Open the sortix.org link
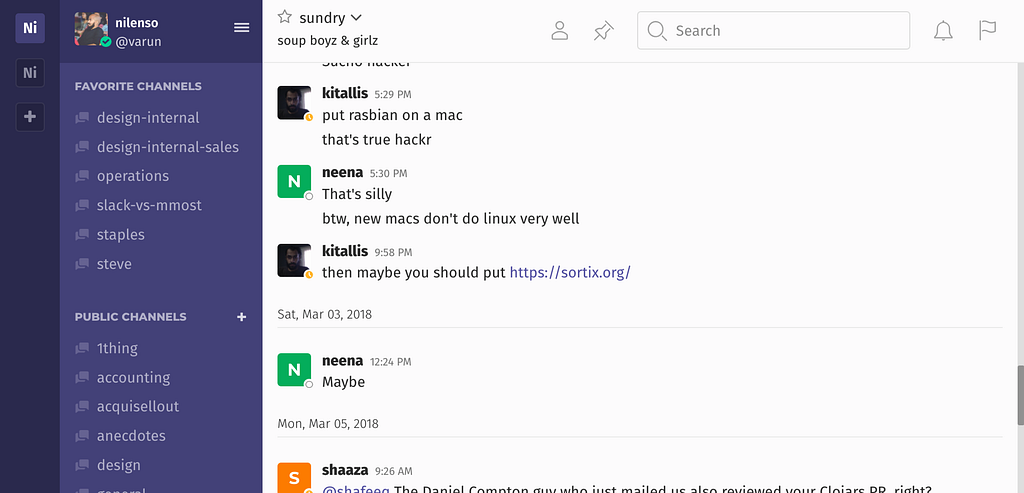Image resolution: width=1024 pixels, height=493 pixels. click(570, 272)
